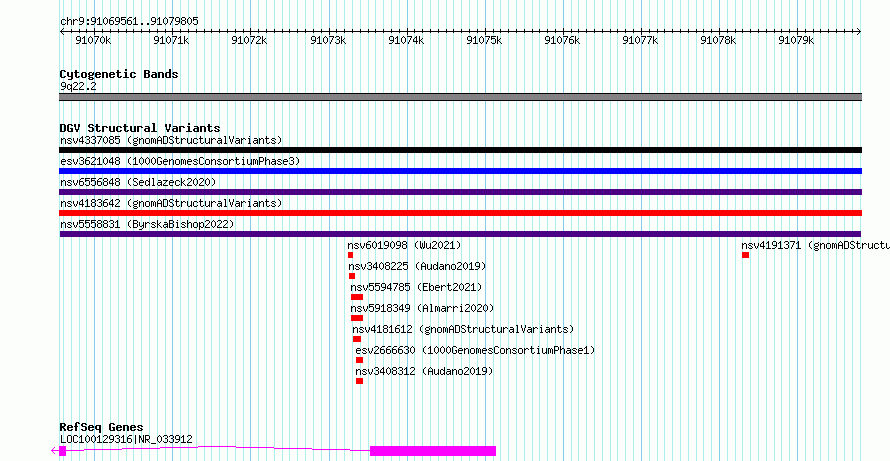The image size is (890, 461).
Task: Select the red esv2666630 variant marker
Action: pos(359,360)
